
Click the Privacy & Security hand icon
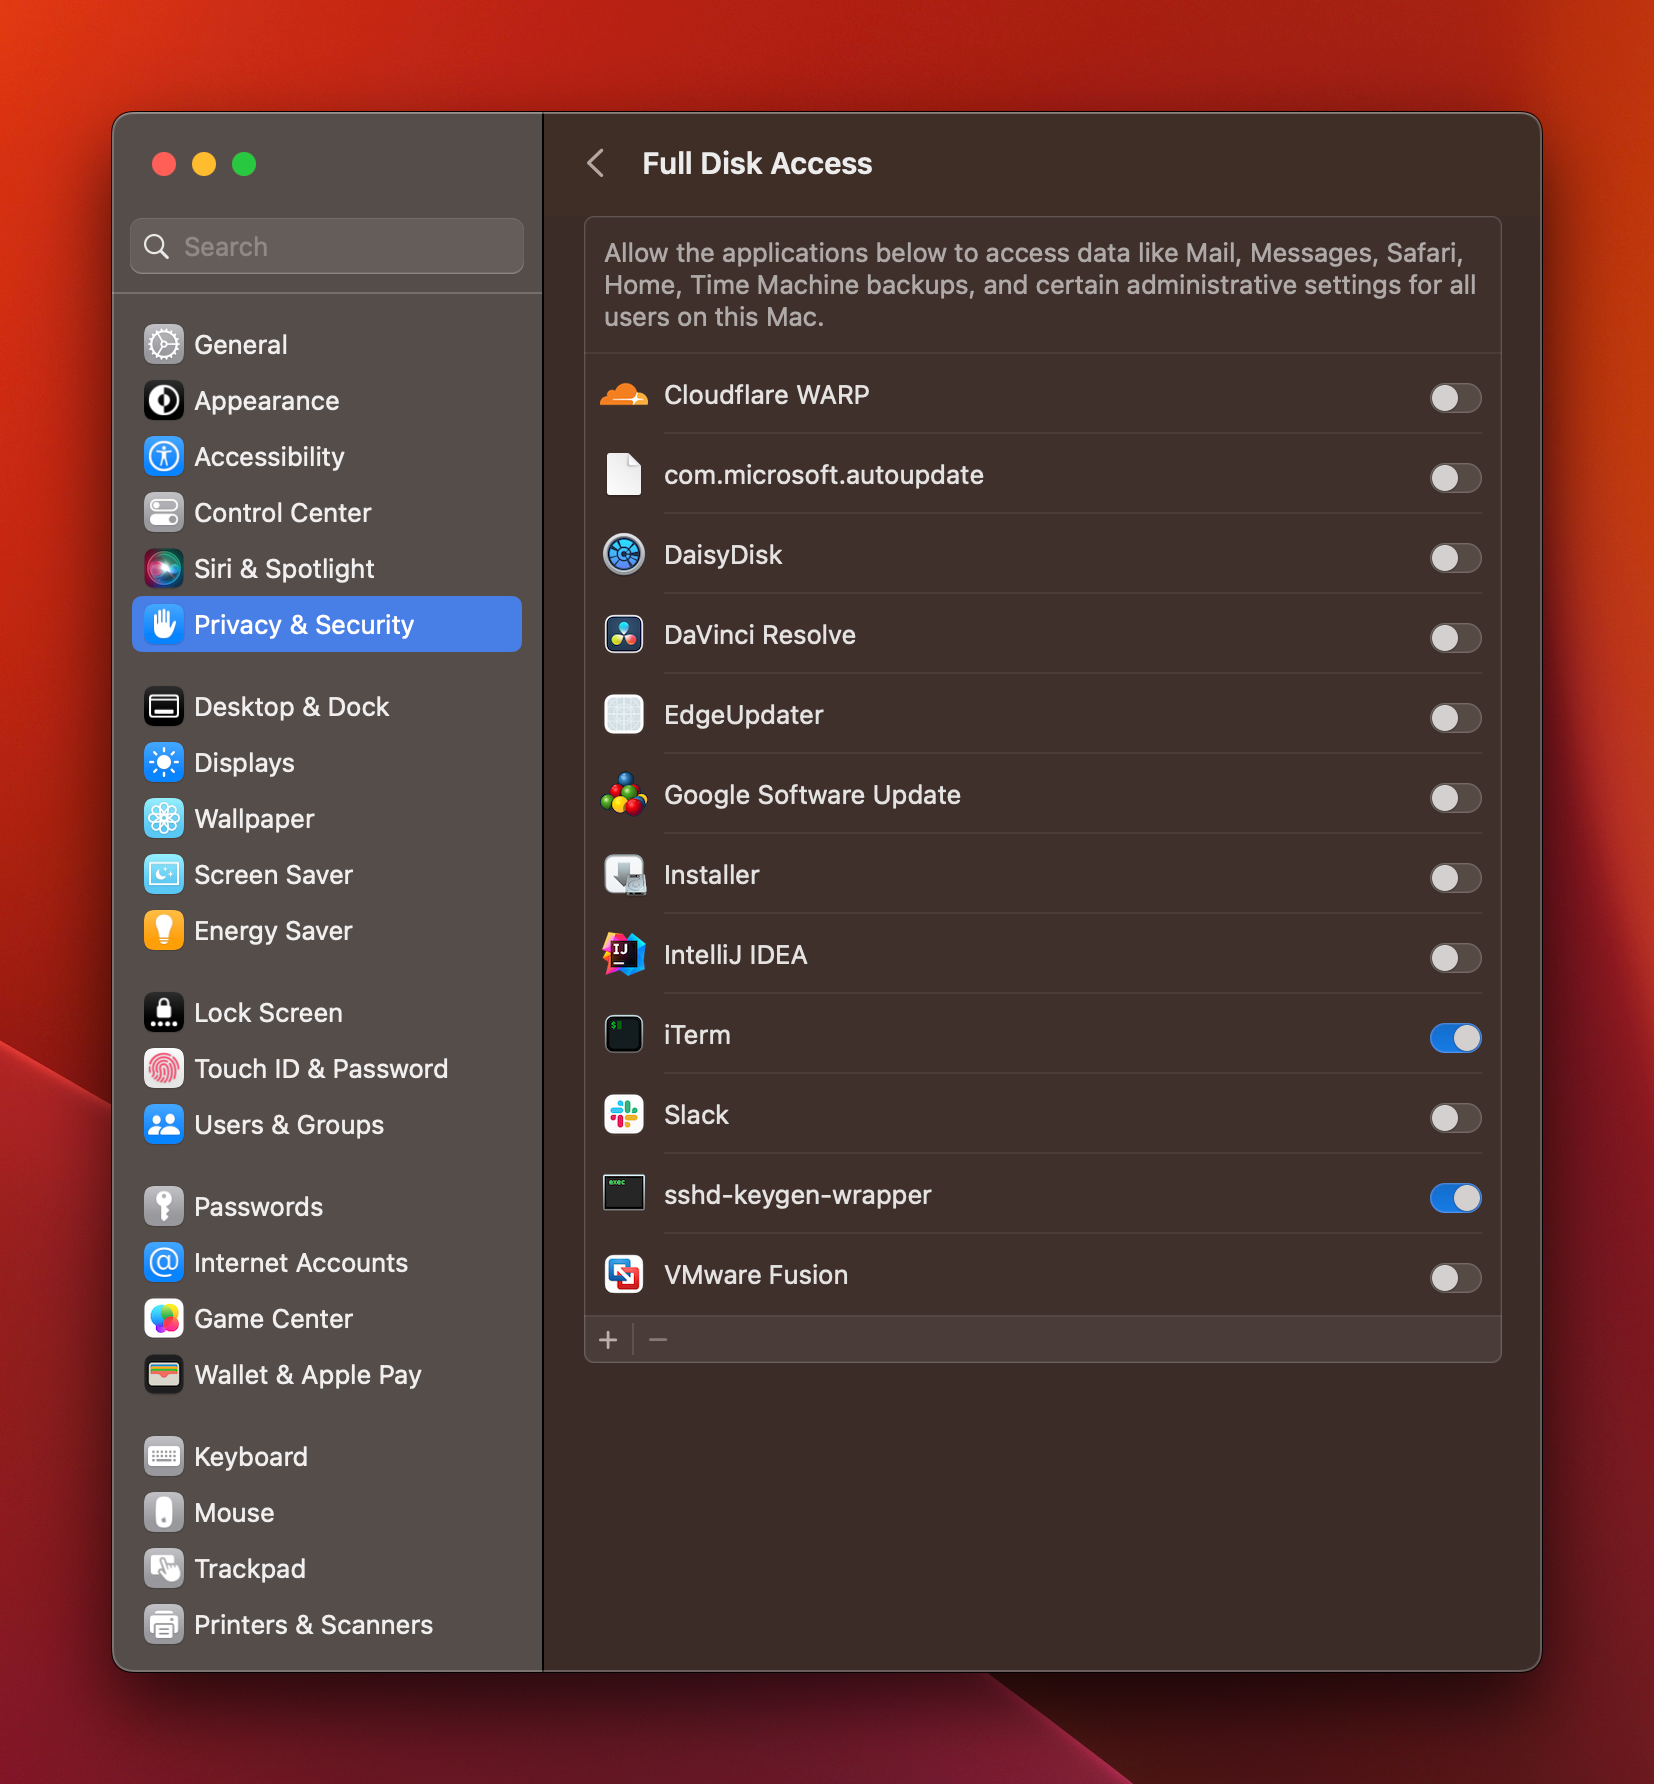point(163,624)
